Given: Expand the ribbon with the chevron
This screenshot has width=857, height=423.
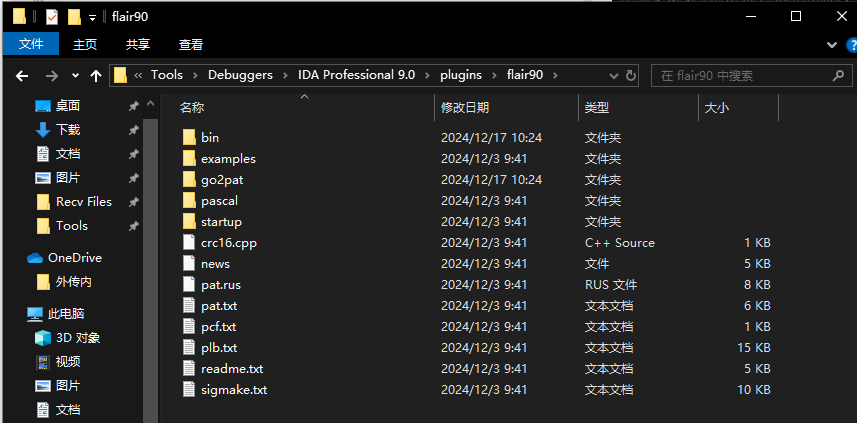Looking at the screenshot, I should coord(832,45).
